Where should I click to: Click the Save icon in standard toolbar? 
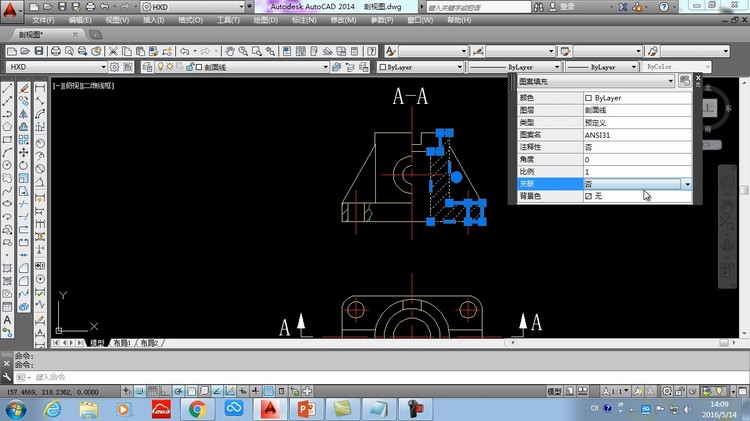(39, 51)
